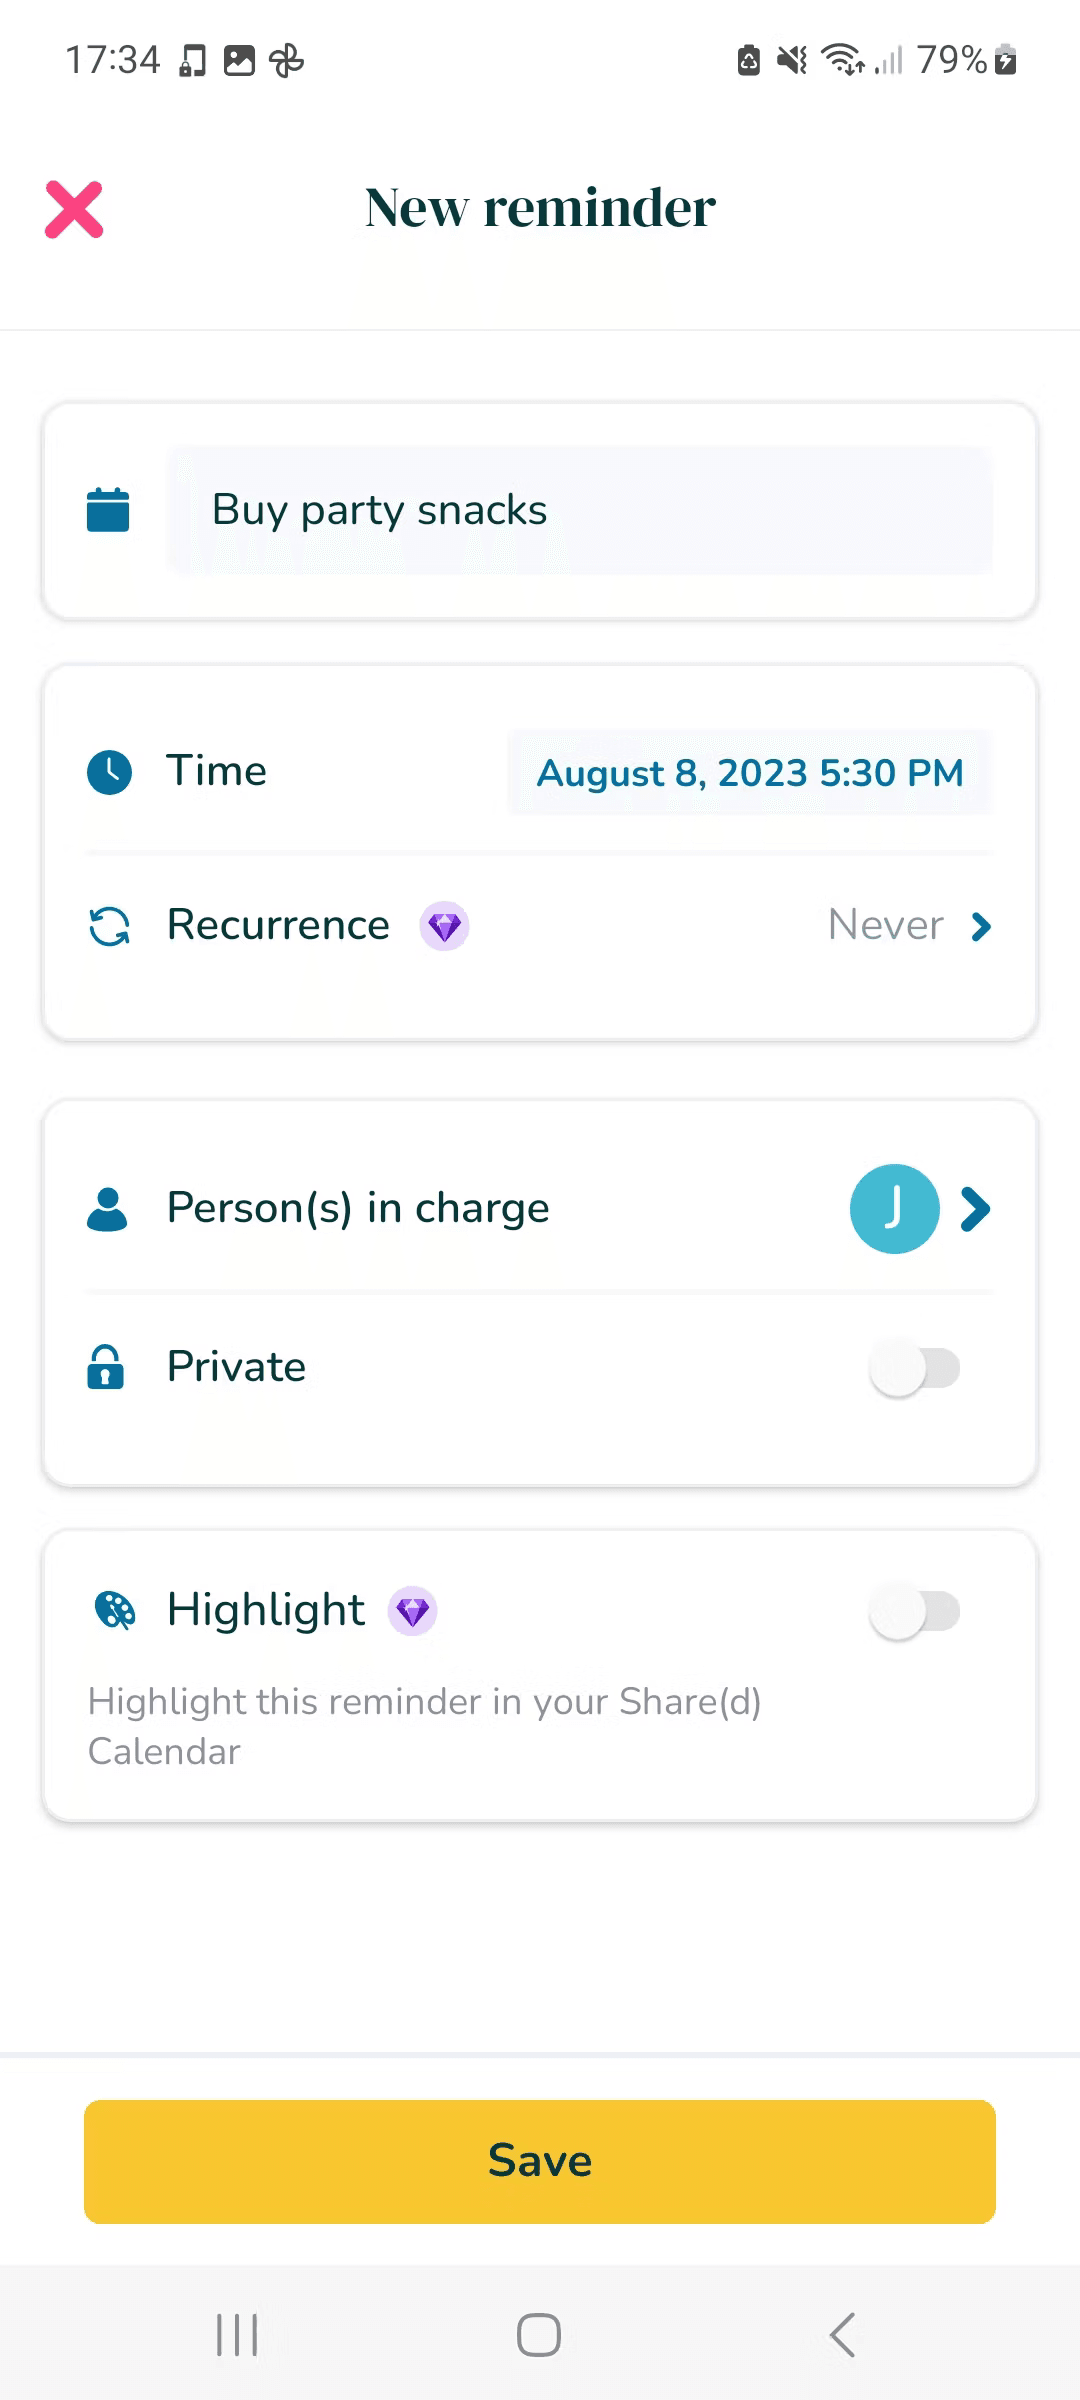Viewport: 1080px width, 2400px height.
Task: Edit the reminder title 'Buy party snacks'
Action: pos(580,510)
